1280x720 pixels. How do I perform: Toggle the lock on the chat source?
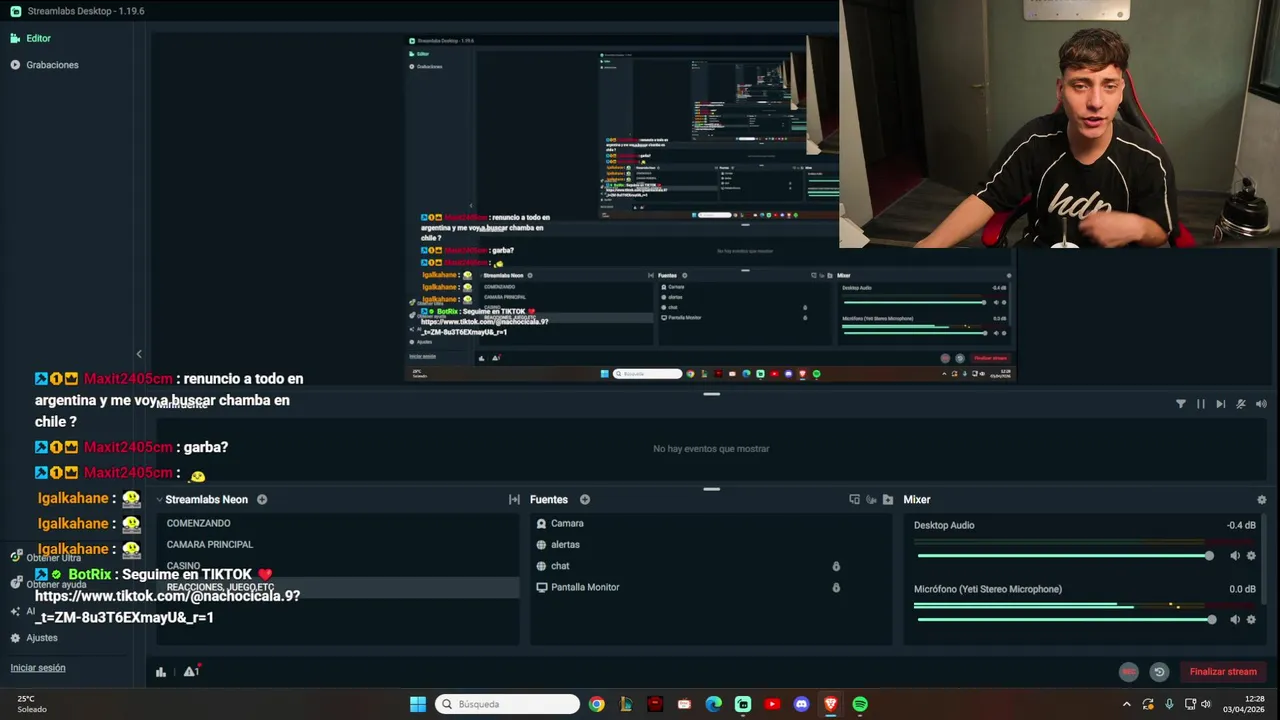coord(836,566)
